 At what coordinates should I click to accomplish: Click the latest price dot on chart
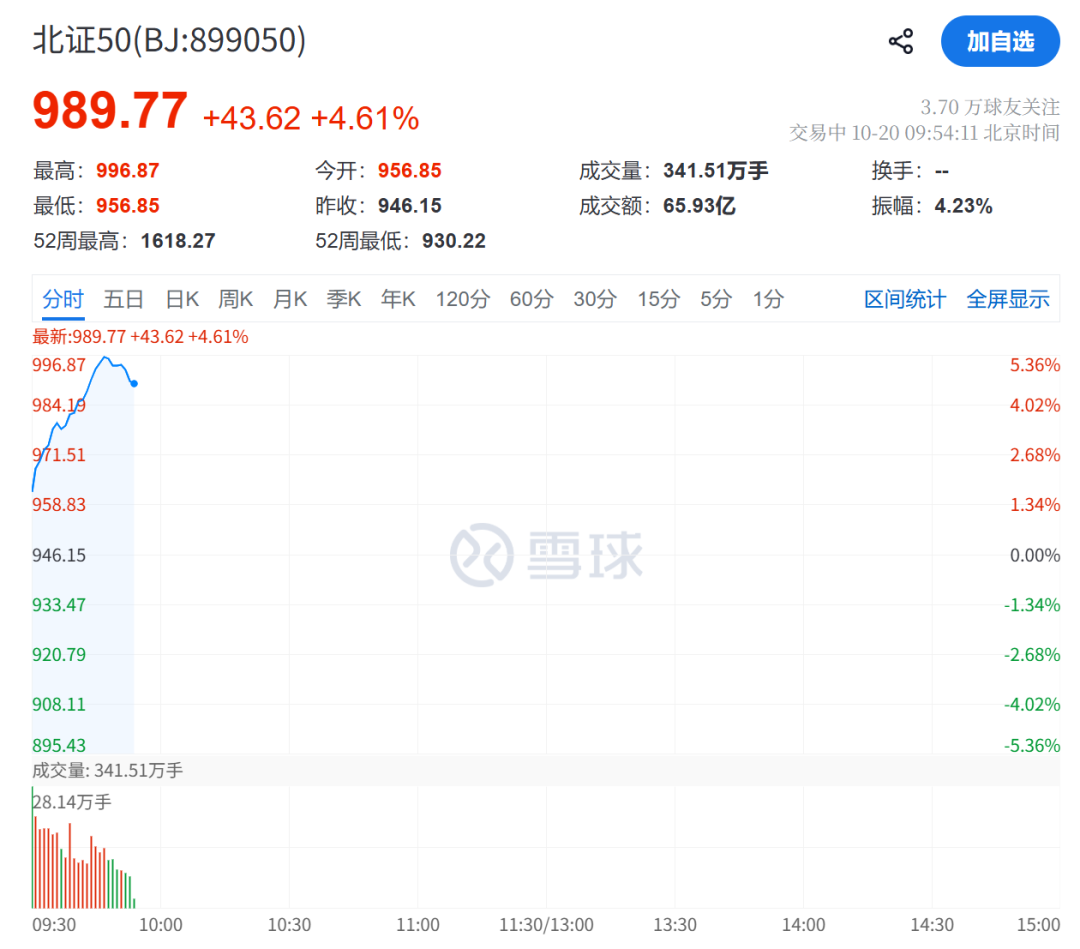(x=134, y=384)
